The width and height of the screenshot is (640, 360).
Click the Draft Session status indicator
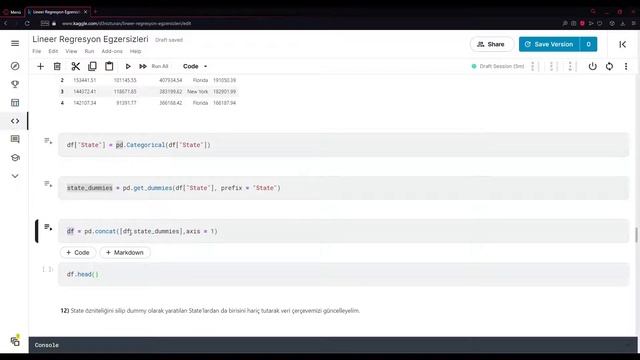[498, 66]
